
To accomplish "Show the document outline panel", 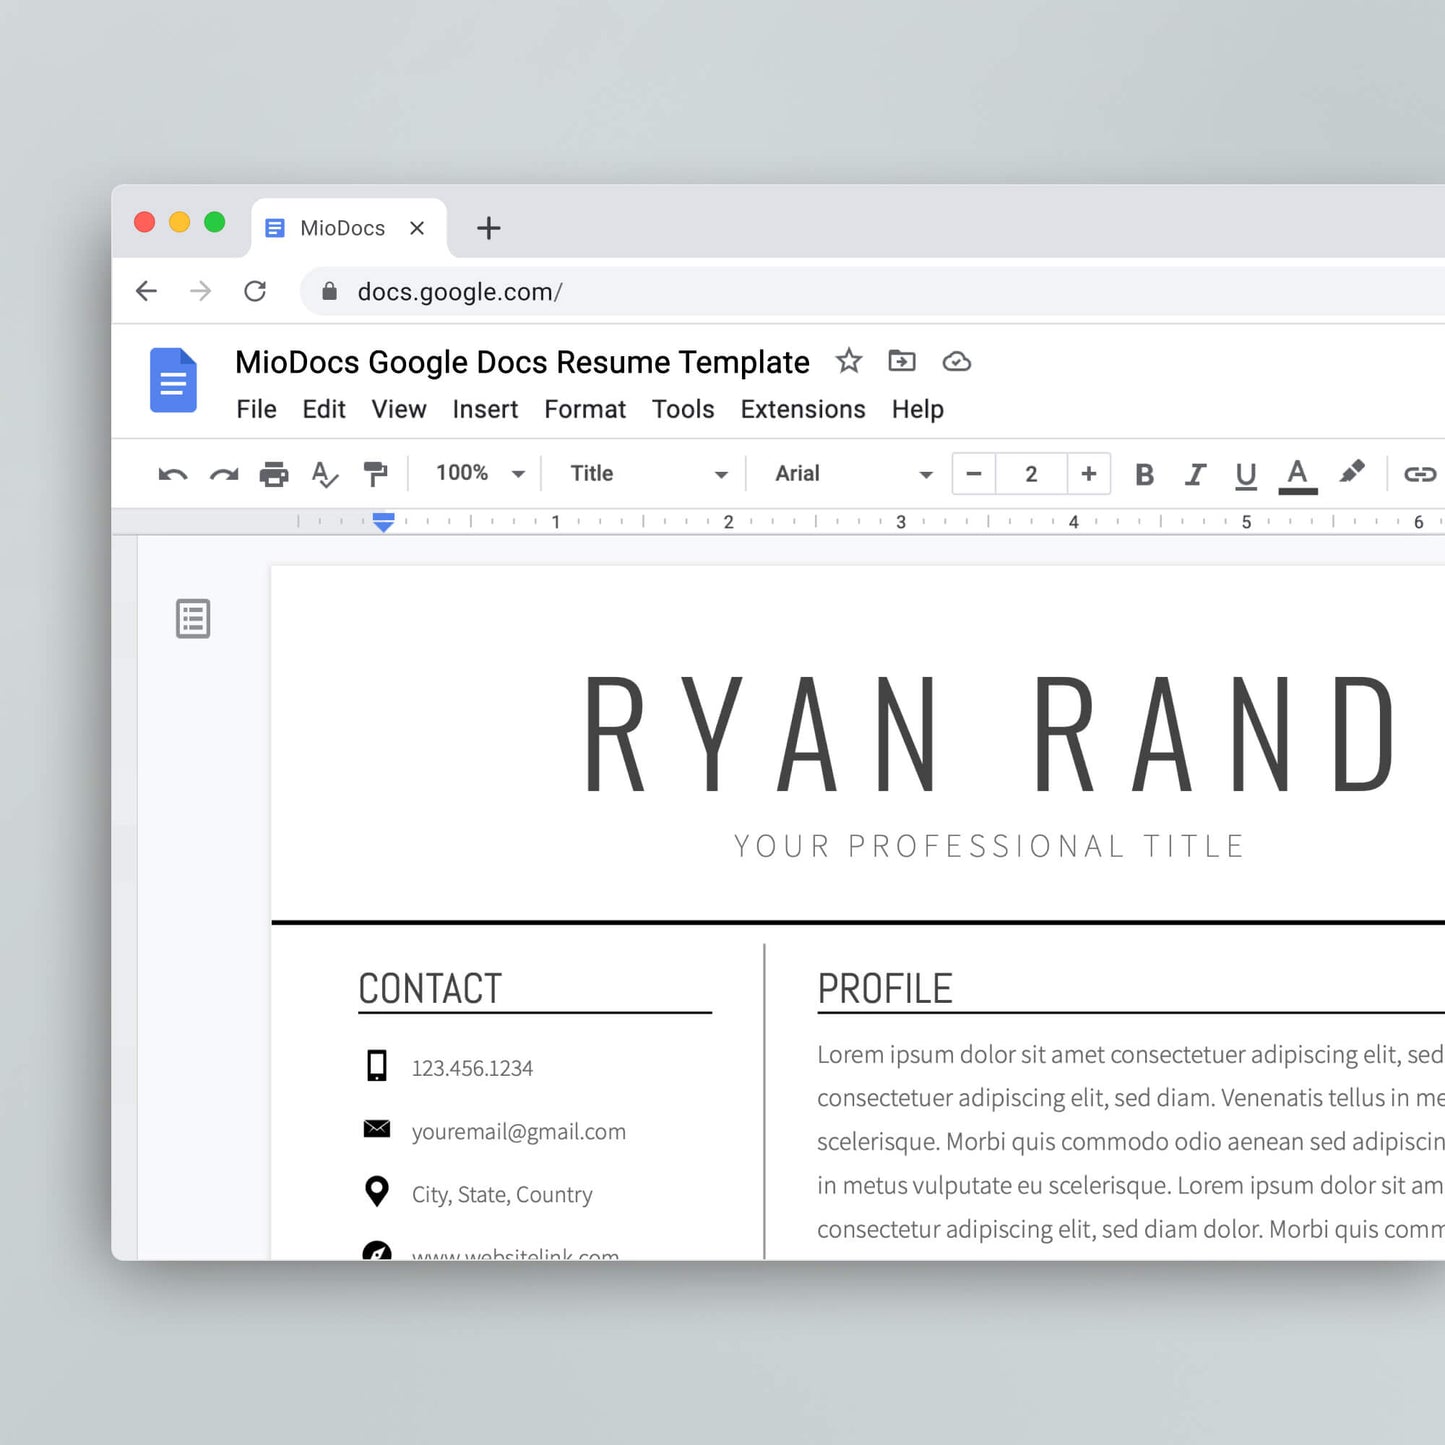I will (x=193, y=620).
